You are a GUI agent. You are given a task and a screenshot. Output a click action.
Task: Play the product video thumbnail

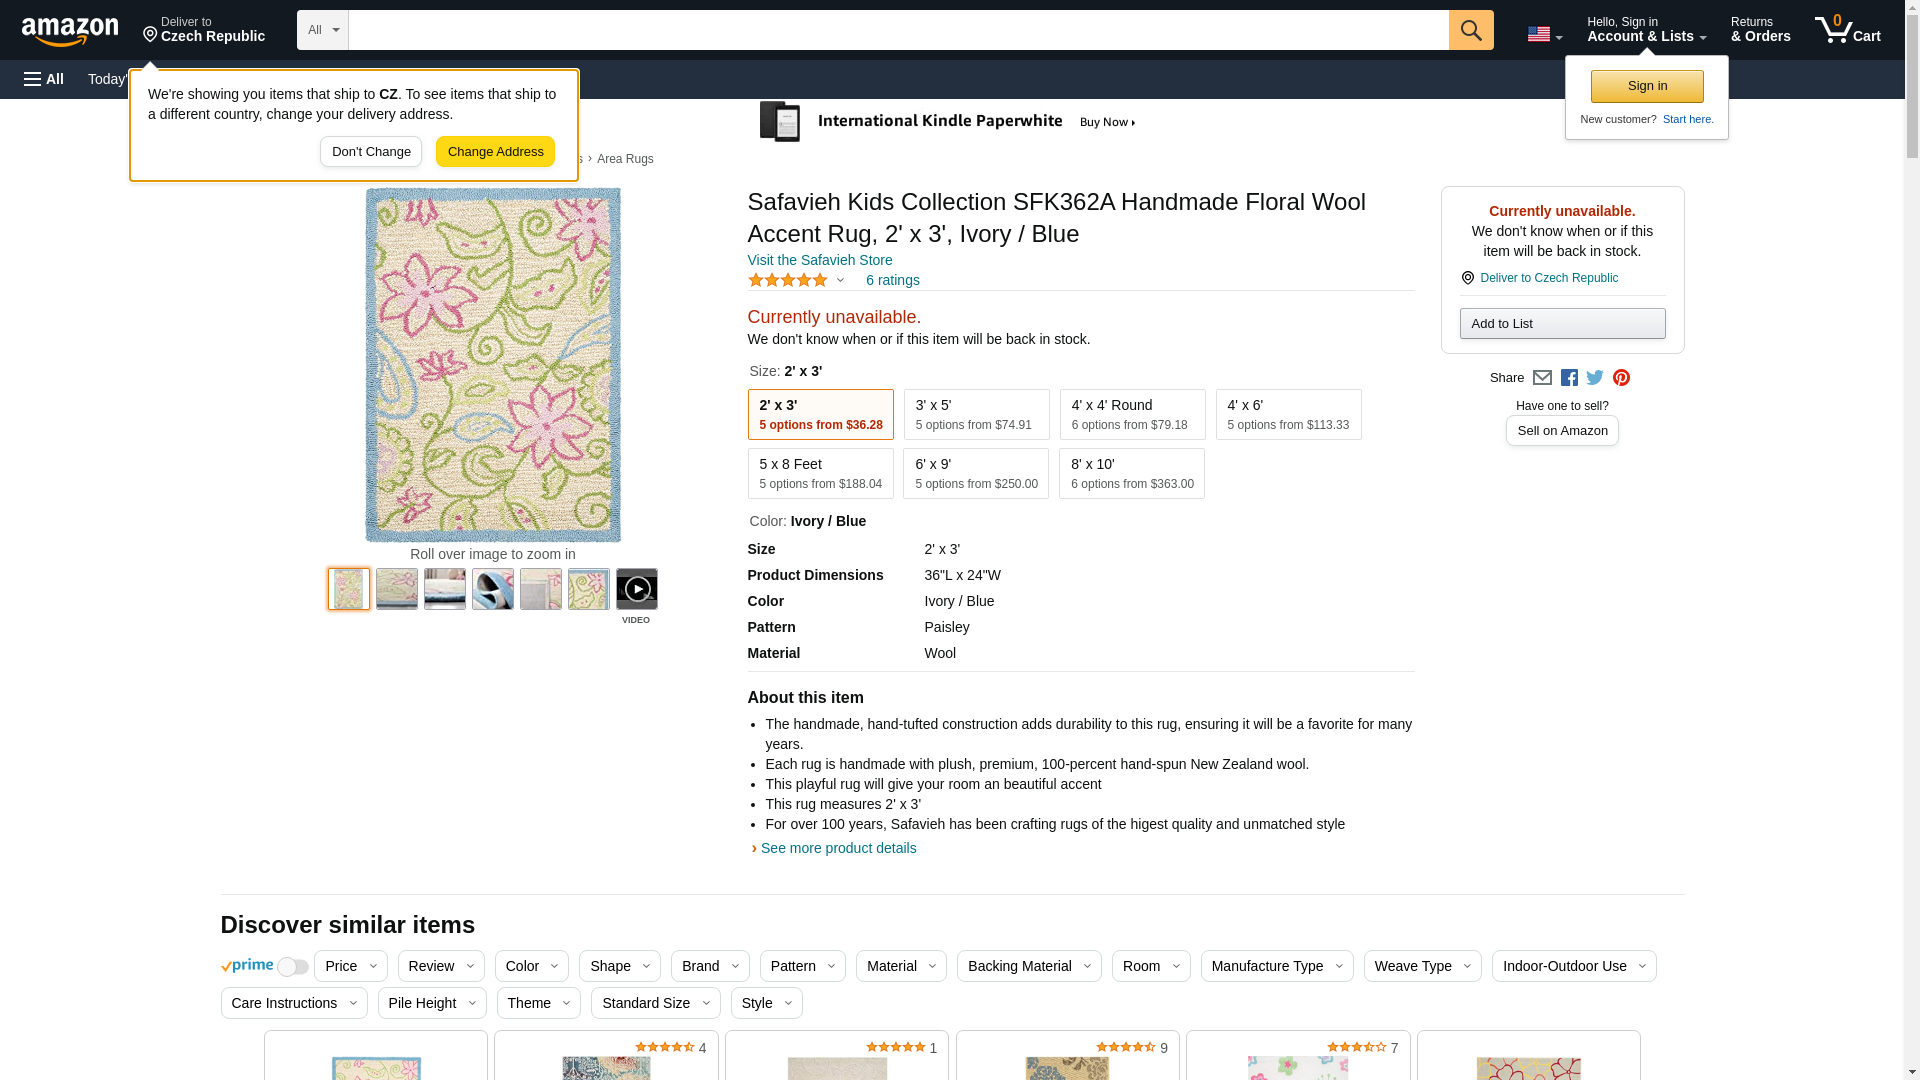(x=636, y=590)
